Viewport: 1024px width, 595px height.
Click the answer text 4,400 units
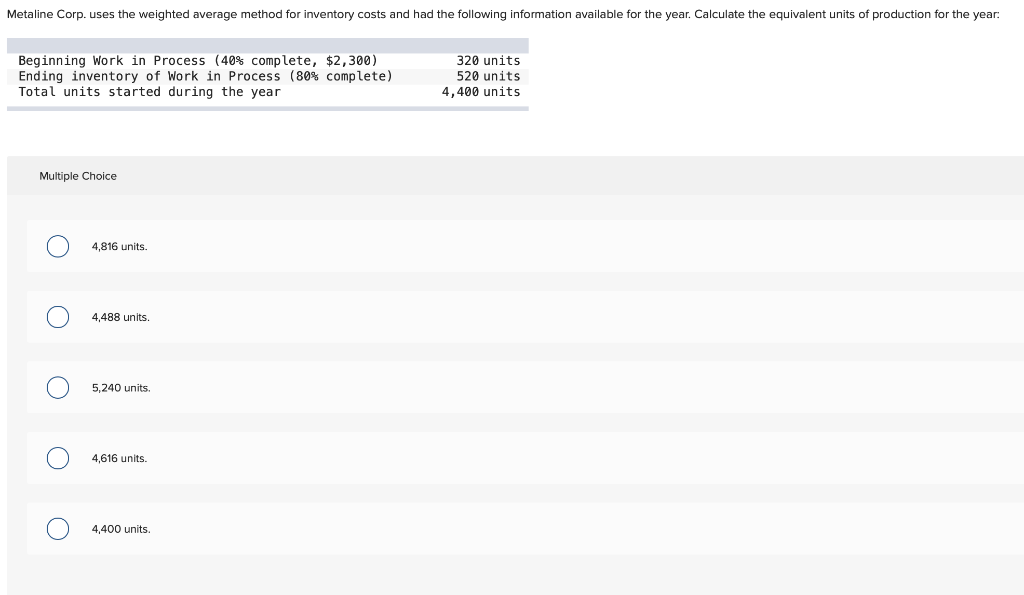pyautogui.click(x=121, y=528)
